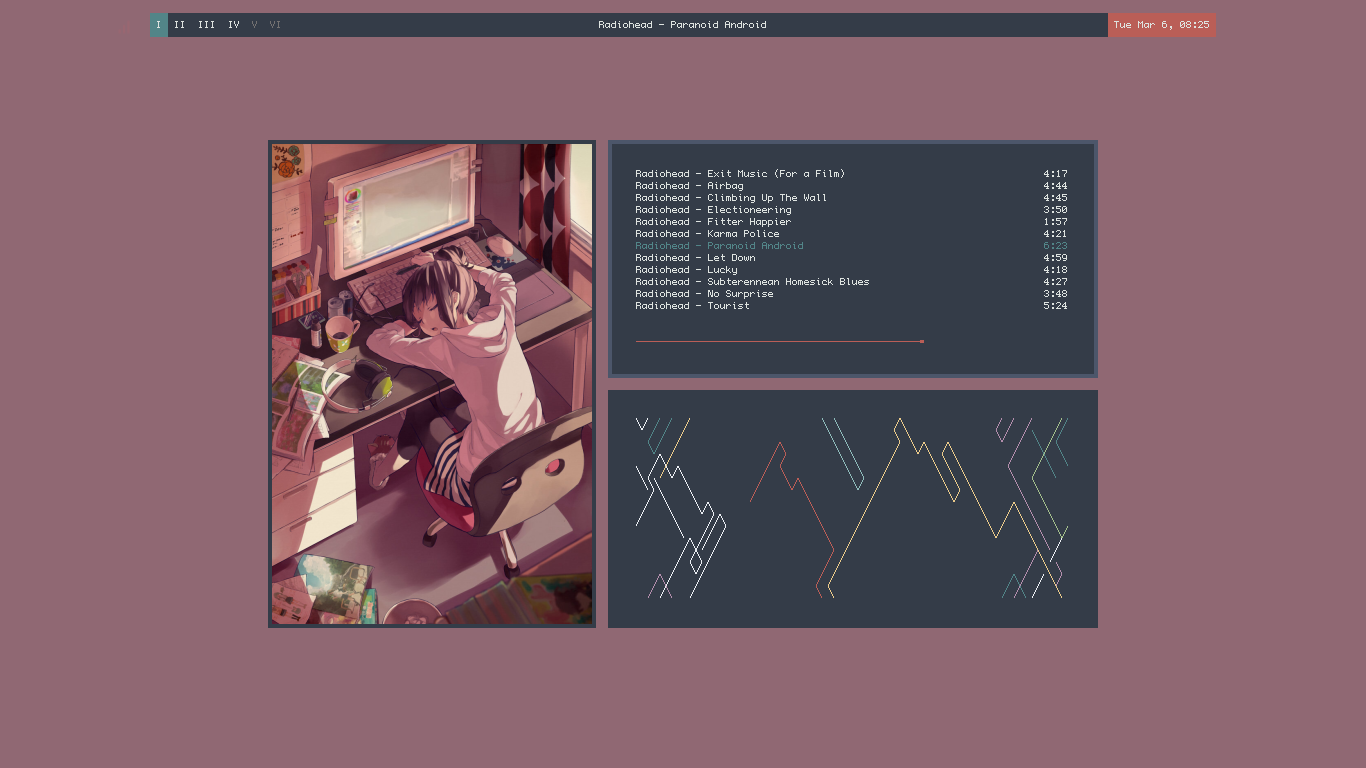The image size is (1366, 768).
Task: Click the playlist progress bar
Action: point(779,342)
